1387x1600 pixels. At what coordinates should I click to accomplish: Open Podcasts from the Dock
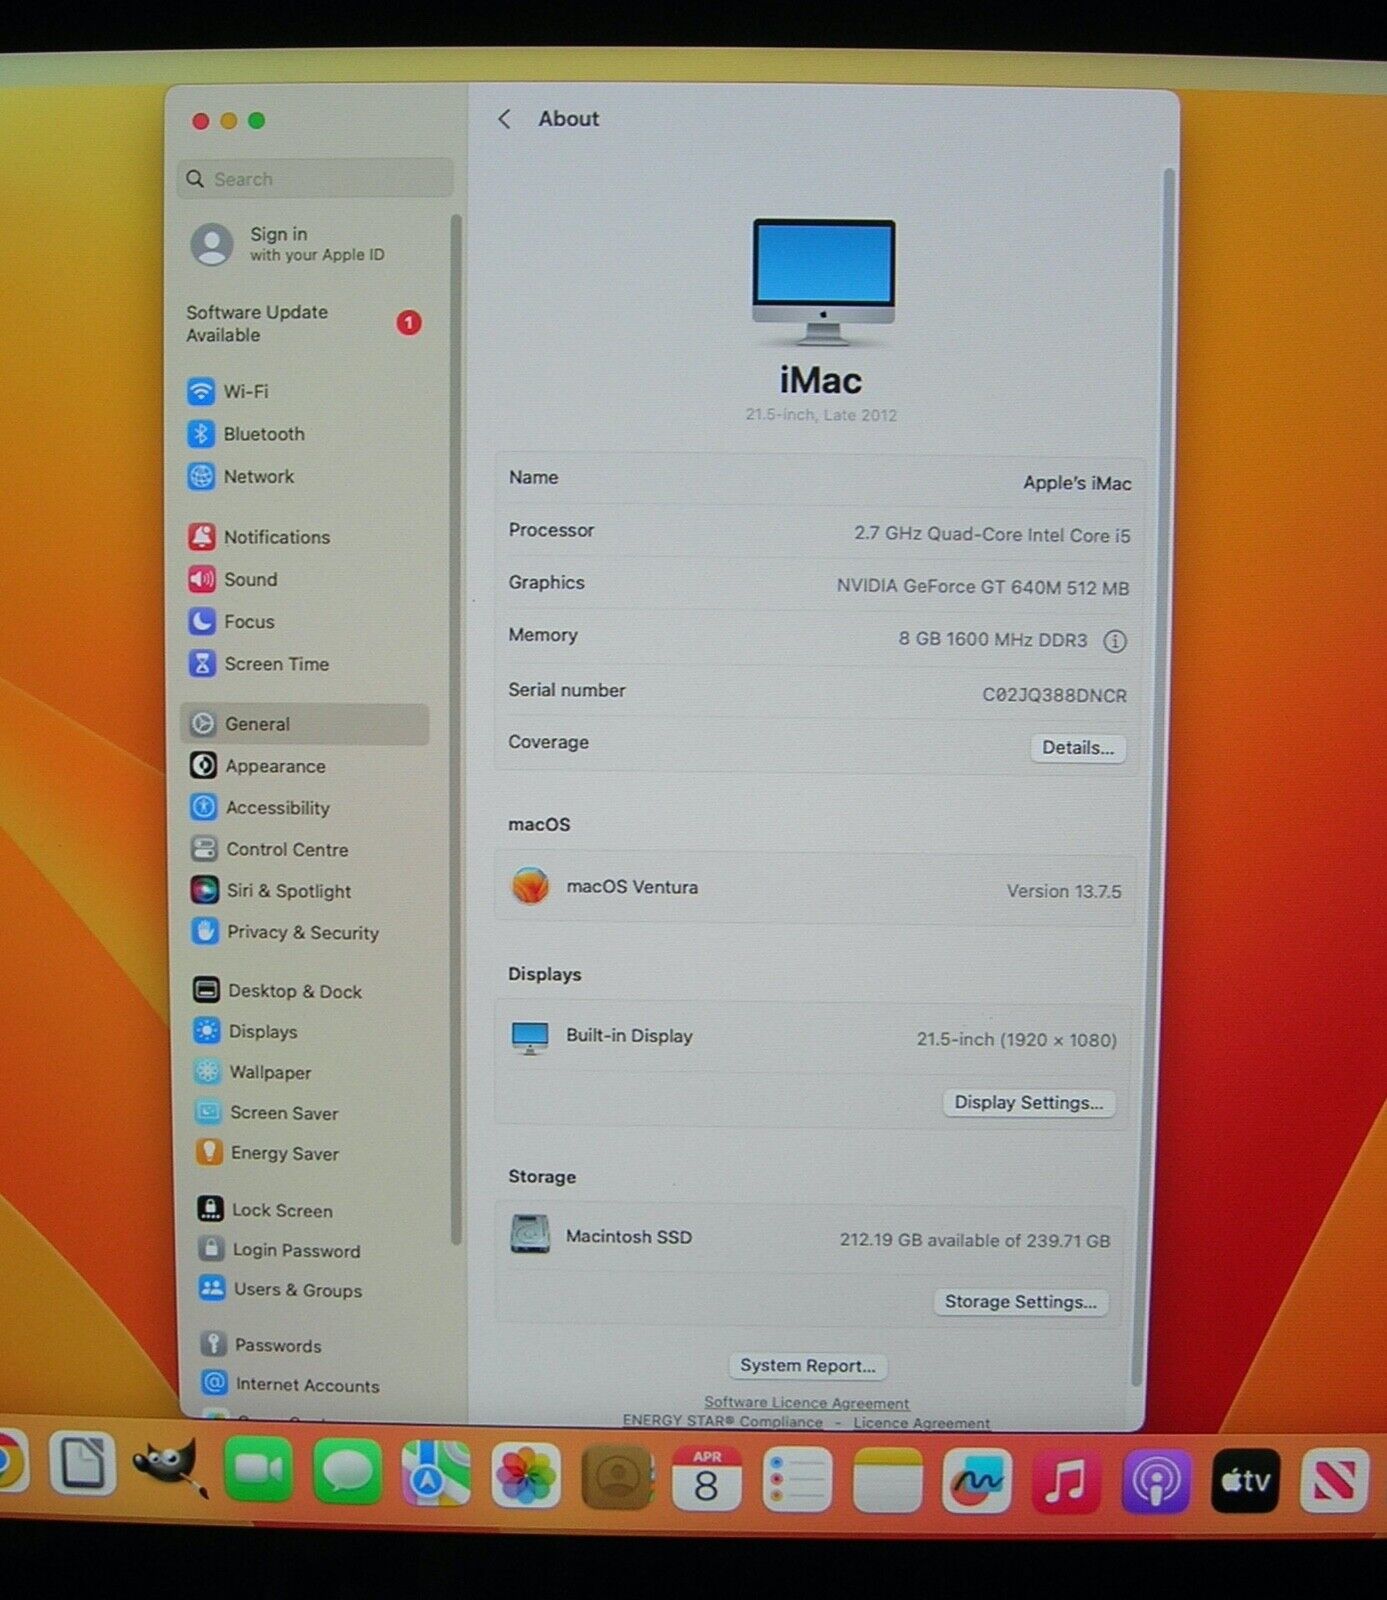tap(1156, 1481)
